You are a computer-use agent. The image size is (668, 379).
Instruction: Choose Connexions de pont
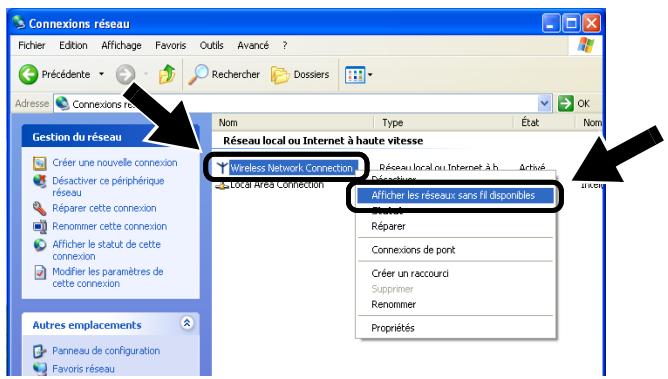click(455, 250)
